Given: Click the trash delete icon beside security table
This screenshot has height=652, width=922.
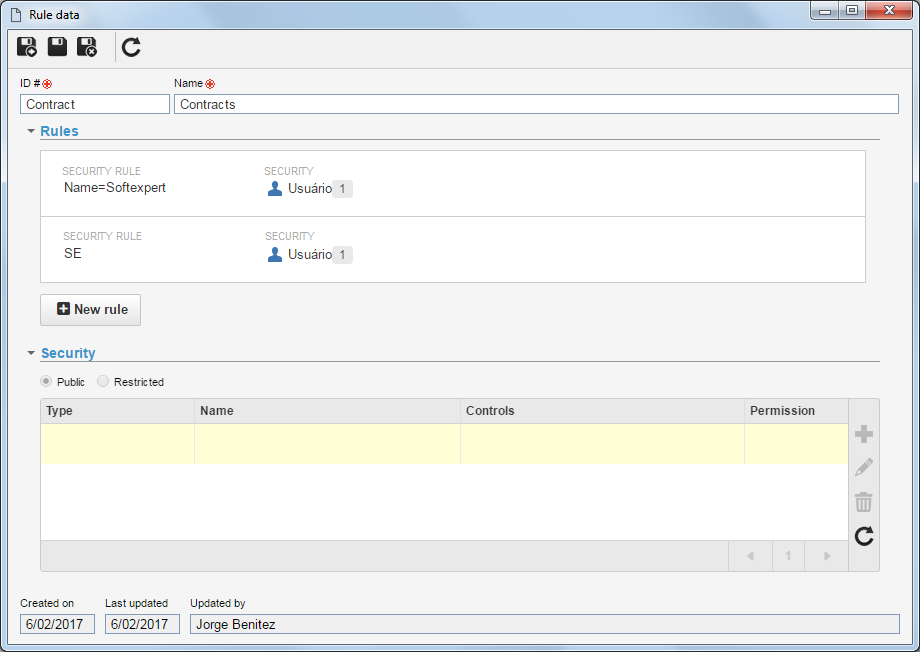Looking at the screenshot, I should point(864,502).
